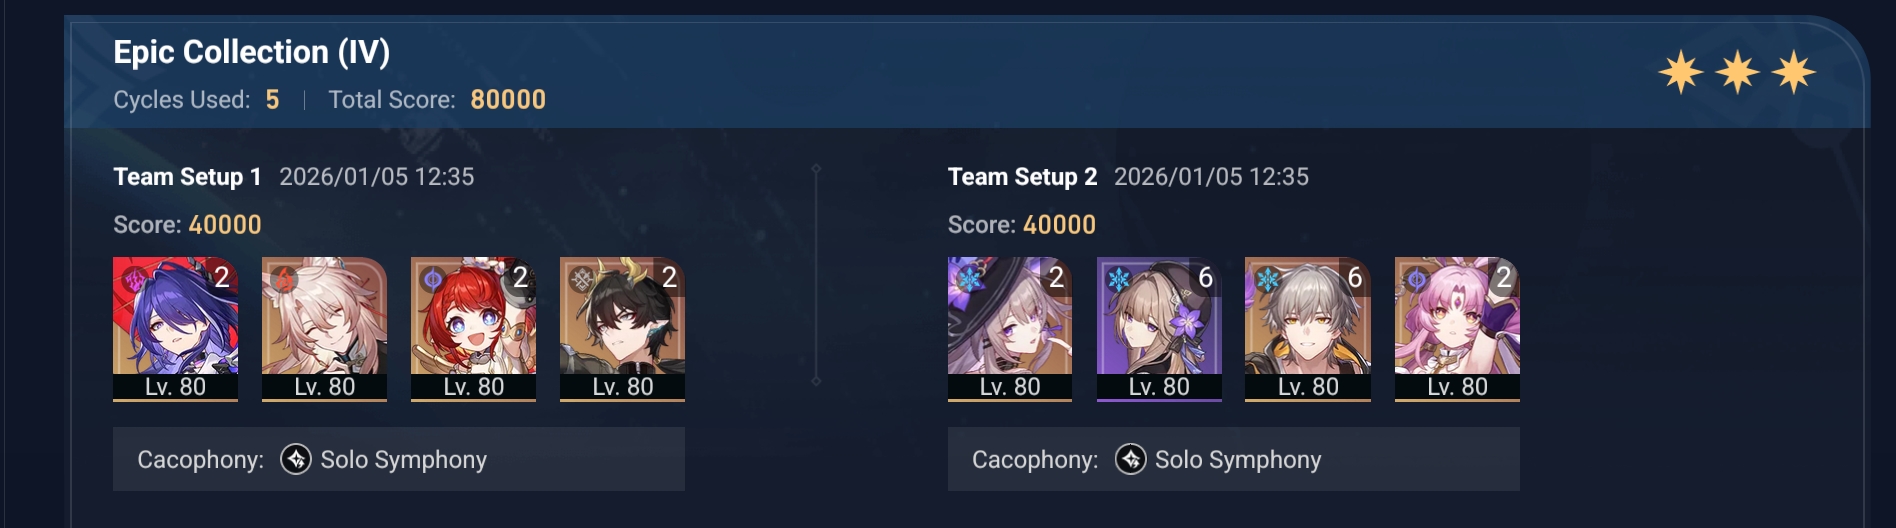Select the gray-haired male character portrait
Image resolution: width=1896 pixels, height=528 pixels.
point(1308,329)
